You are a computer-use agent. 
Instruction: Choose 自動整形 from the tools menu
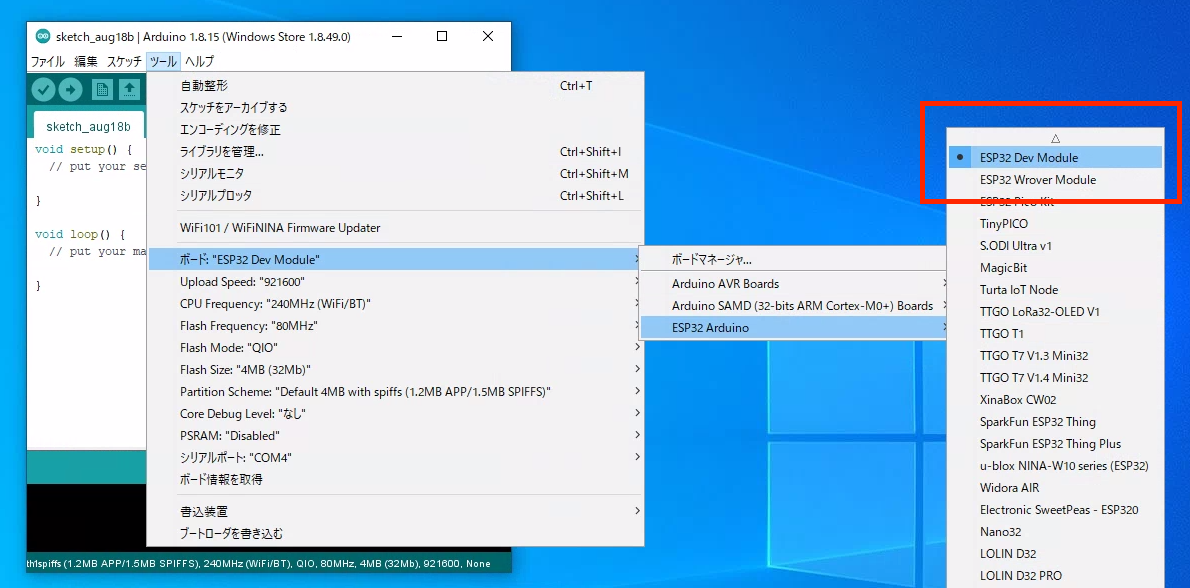[395, 86]
